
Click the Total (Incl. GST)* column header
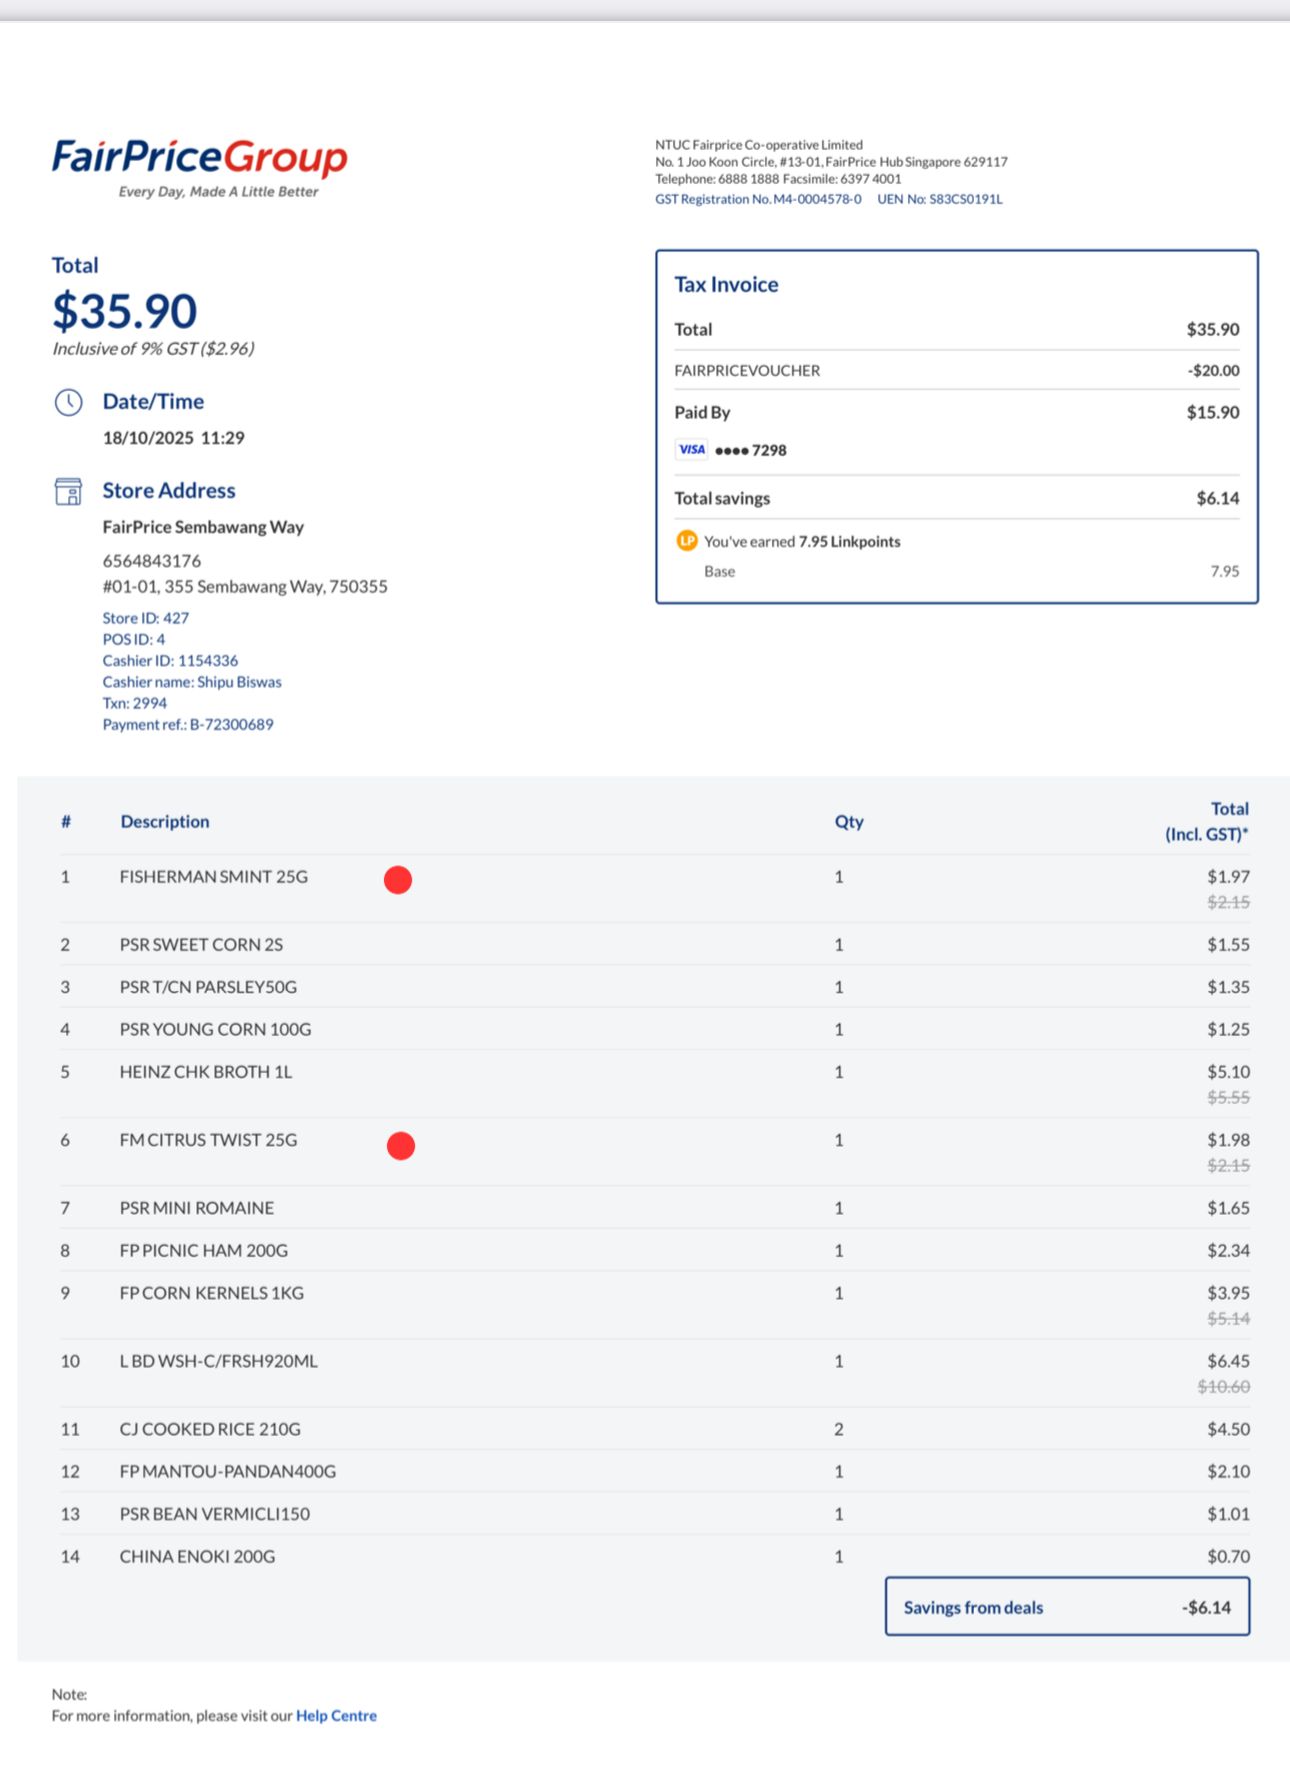1207,821
